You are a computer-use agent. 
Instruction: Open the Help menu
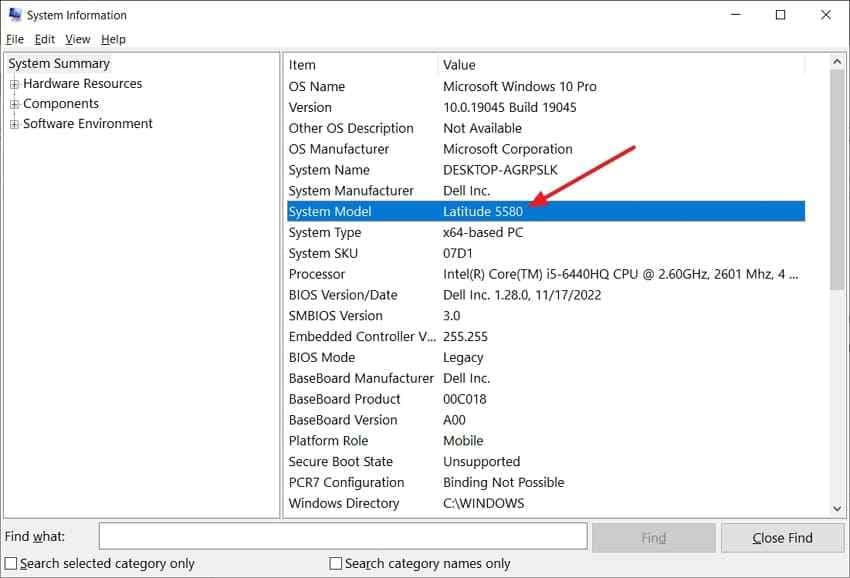click(113, 39)
